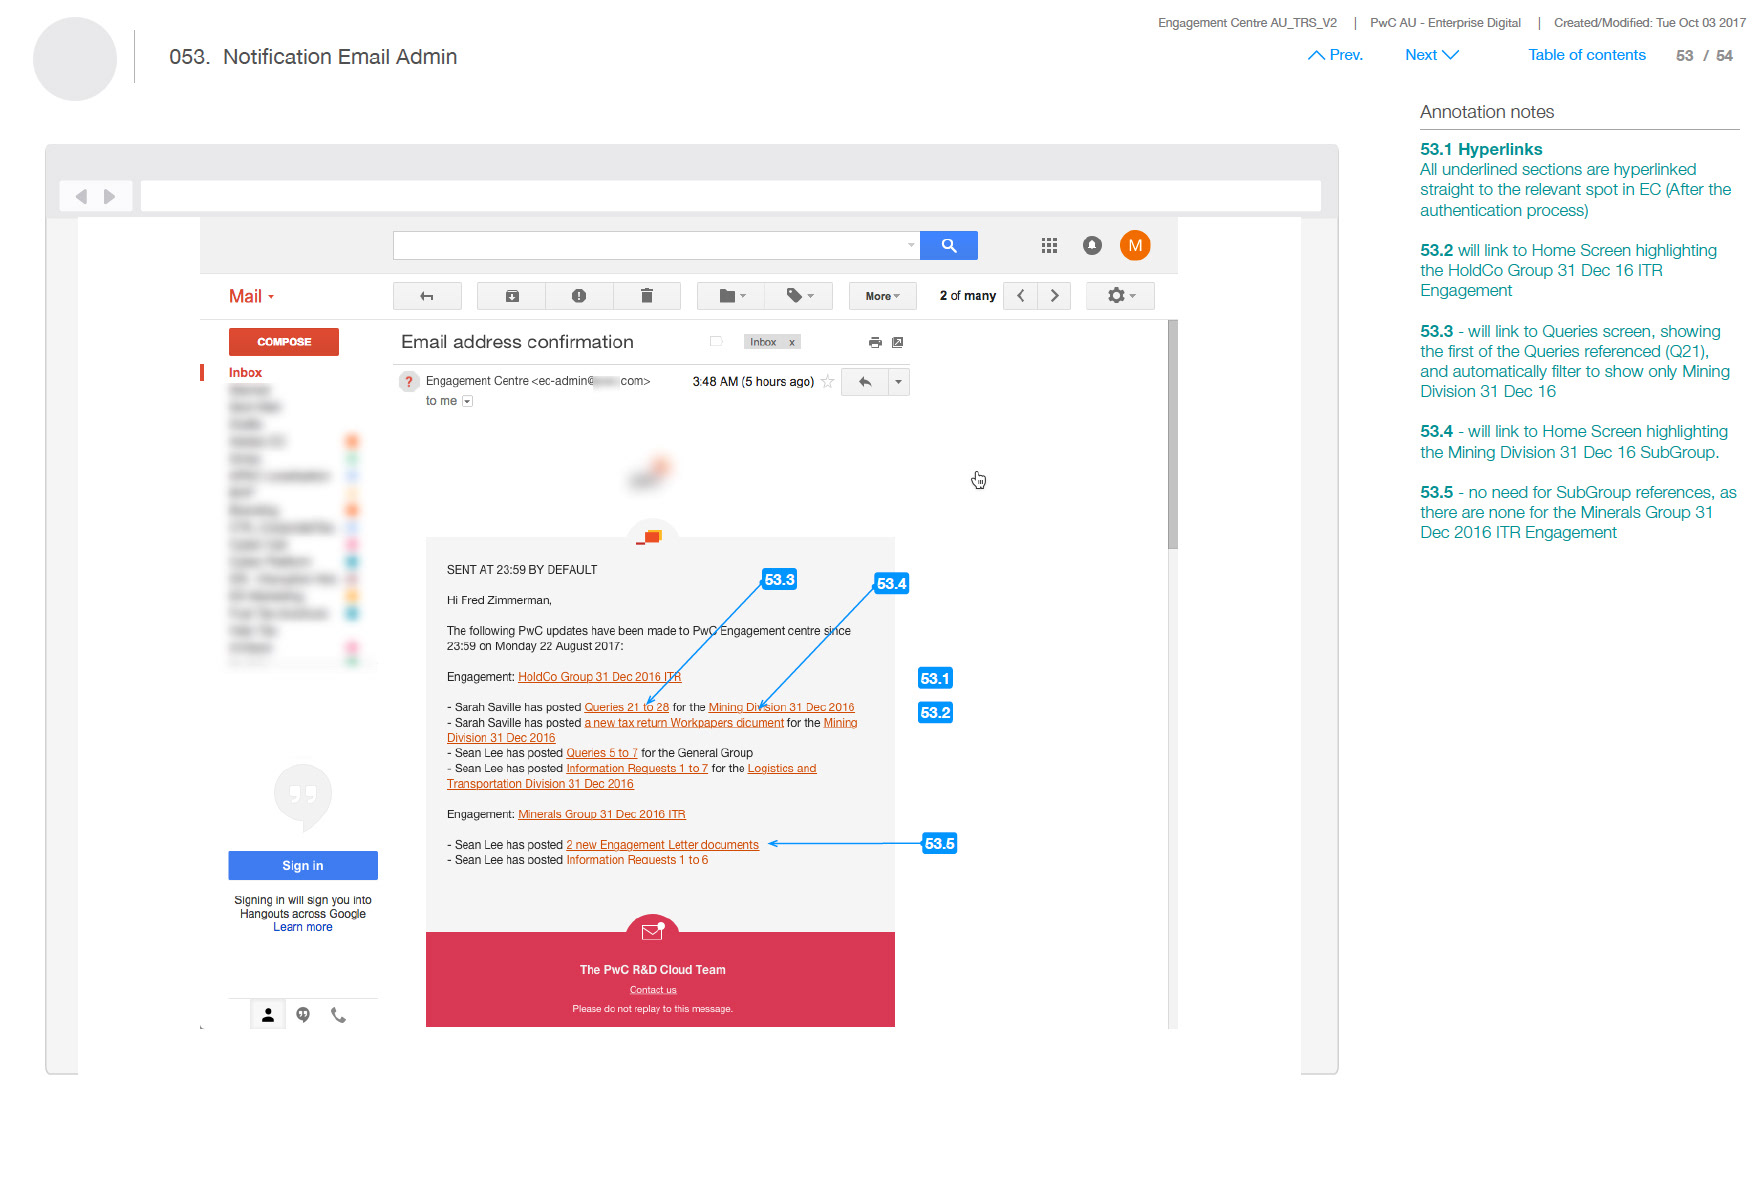The height and width of the screenshot is (1197, 1764).
Task: Toggle the importance marker beside the subject
Action: point(716,342)
